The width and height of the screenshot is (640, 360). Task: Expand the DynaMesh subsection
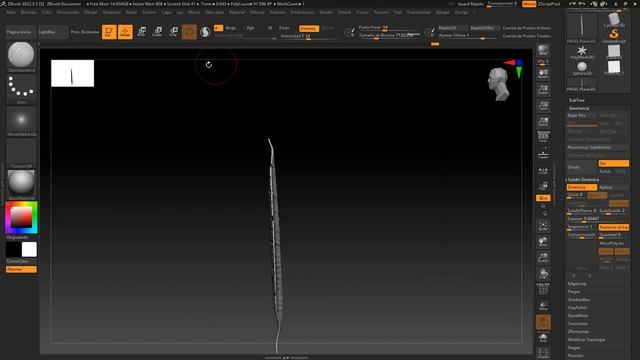click(578, 316)
